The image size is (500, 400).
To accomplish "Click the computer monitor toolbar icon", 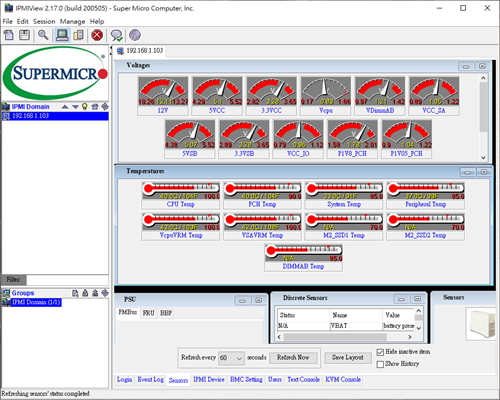I will 62,35.
